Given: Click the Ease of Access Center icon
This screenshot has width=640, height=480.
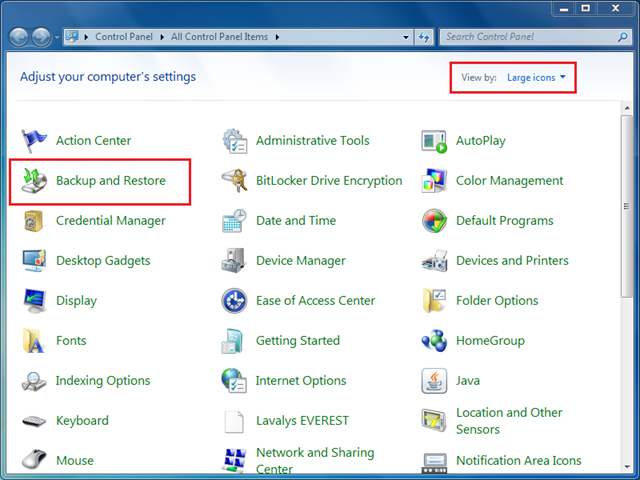Looking at the screenshot, I should (234, 301).
